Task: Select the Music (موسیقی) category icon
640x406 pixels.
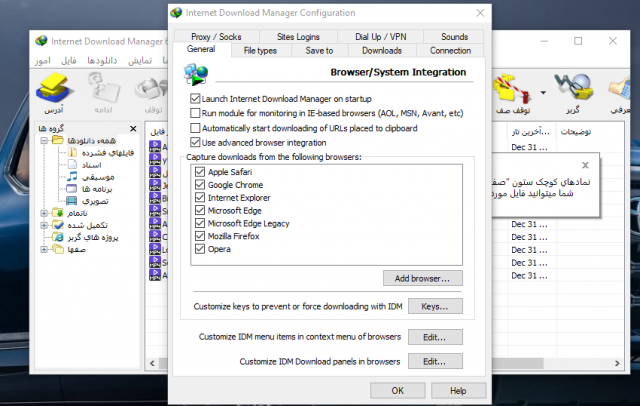Action: pos(72,177)
